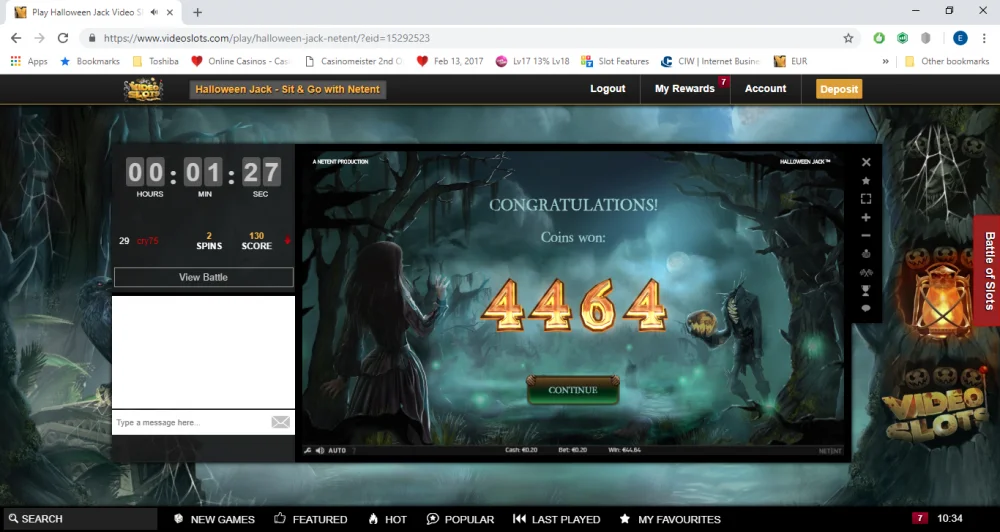Bookmark this page with star icon
The height and width of the screenshot is (532, 1000).
point(848,38)
